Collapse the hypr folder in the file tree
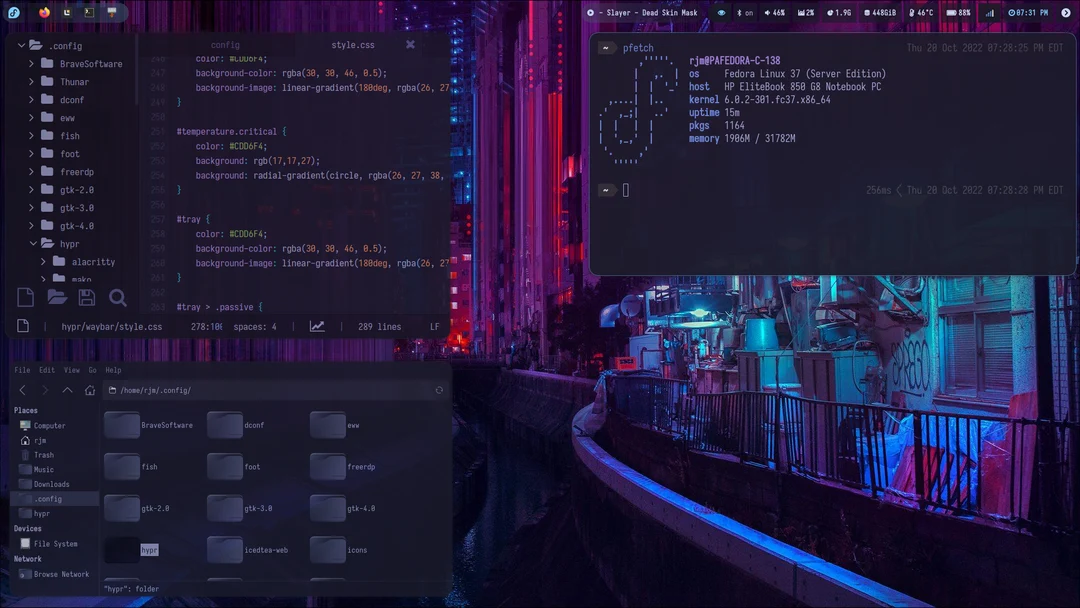The image size is (1080, 608). (x=31, y=243)
